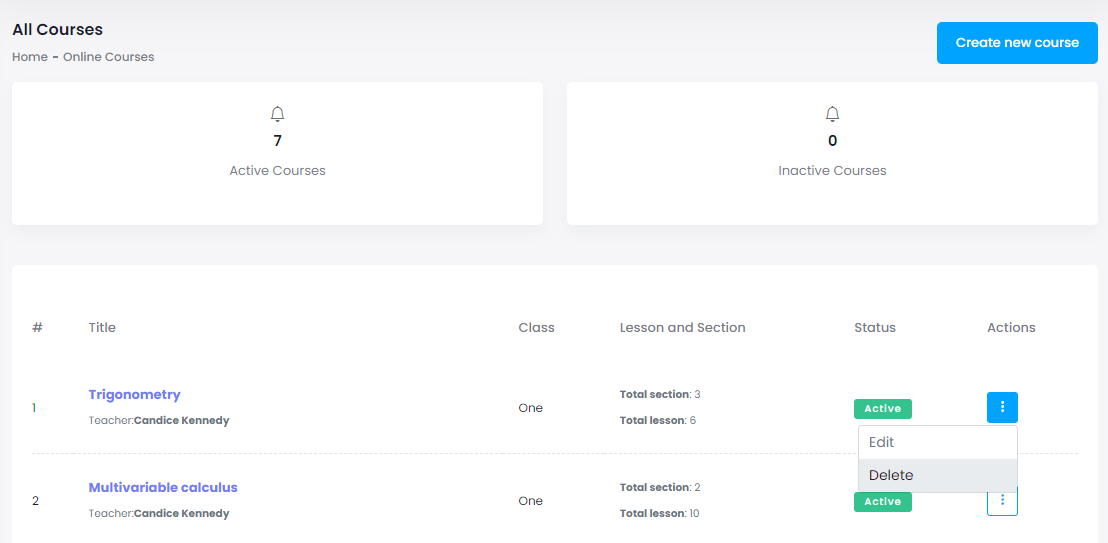1108x543 pixels.
Task: Click the Online Courses breadcrumb
Action: [108, 57]
